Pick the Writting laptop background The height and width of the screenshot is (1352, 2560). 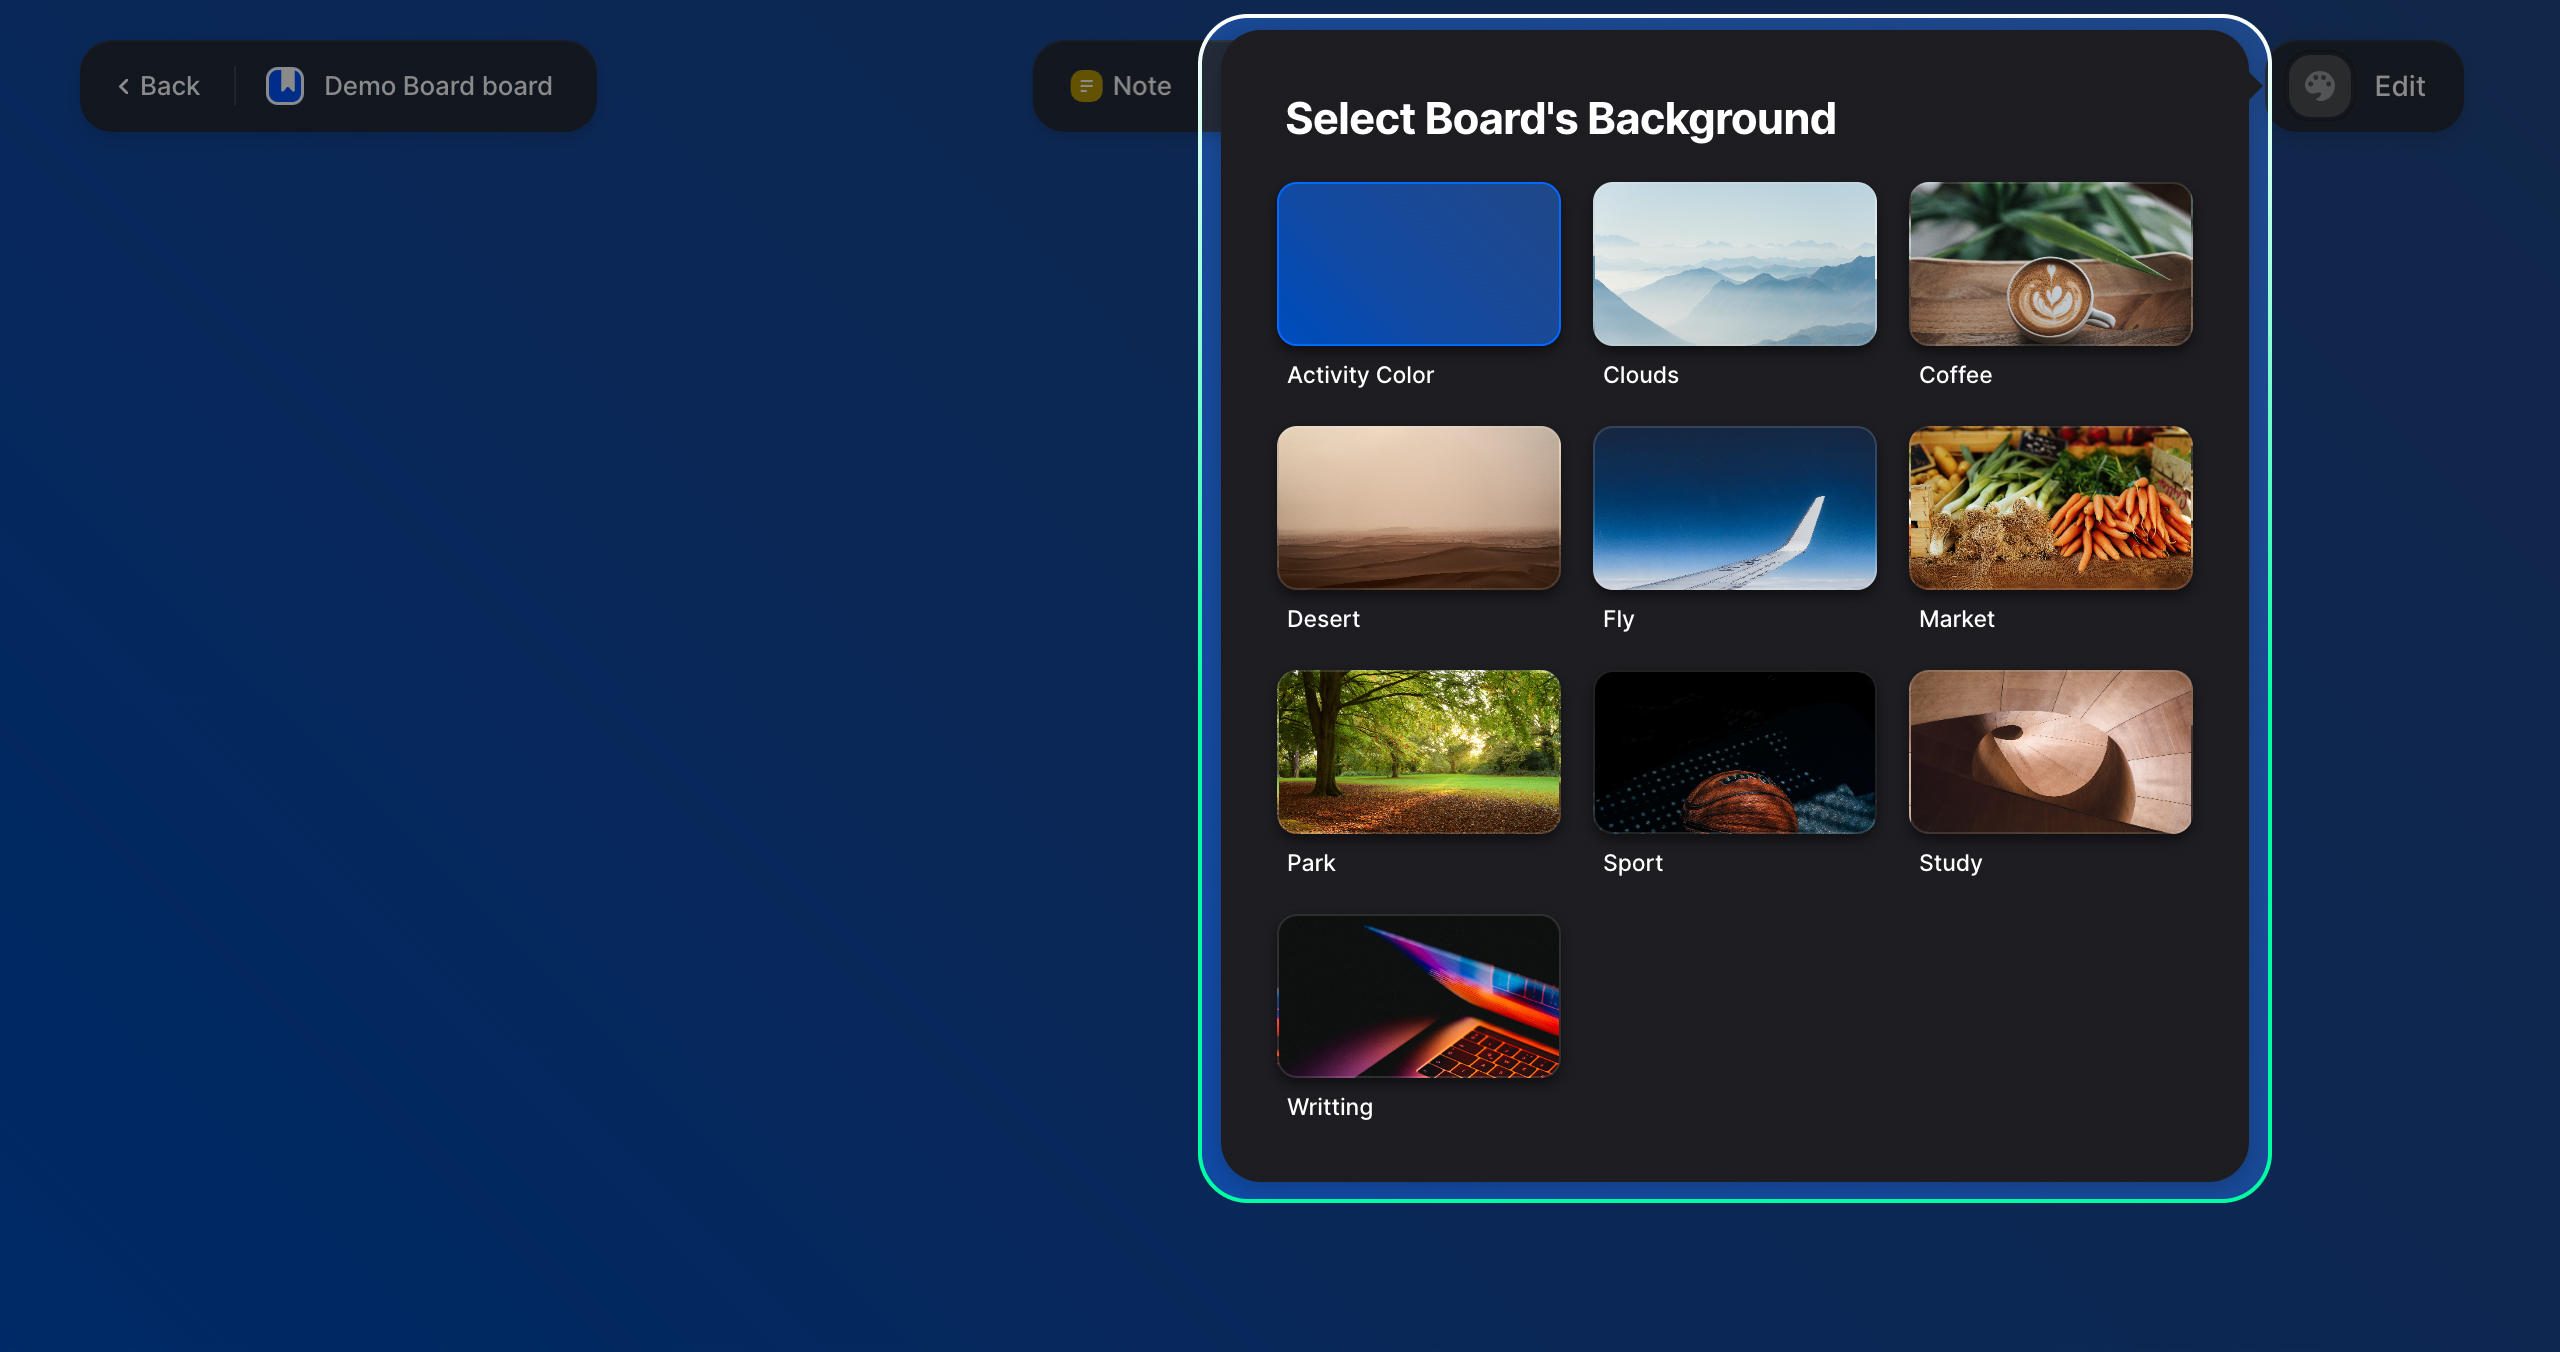coord(1418,996)
